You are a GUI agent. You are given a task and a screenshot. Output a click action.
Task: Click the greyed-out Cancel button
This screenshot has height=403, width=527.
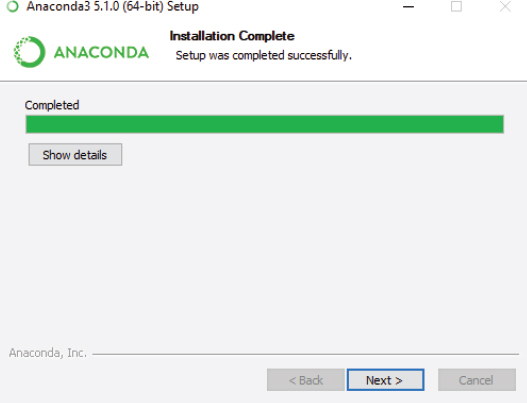click(x=477, y=380)
